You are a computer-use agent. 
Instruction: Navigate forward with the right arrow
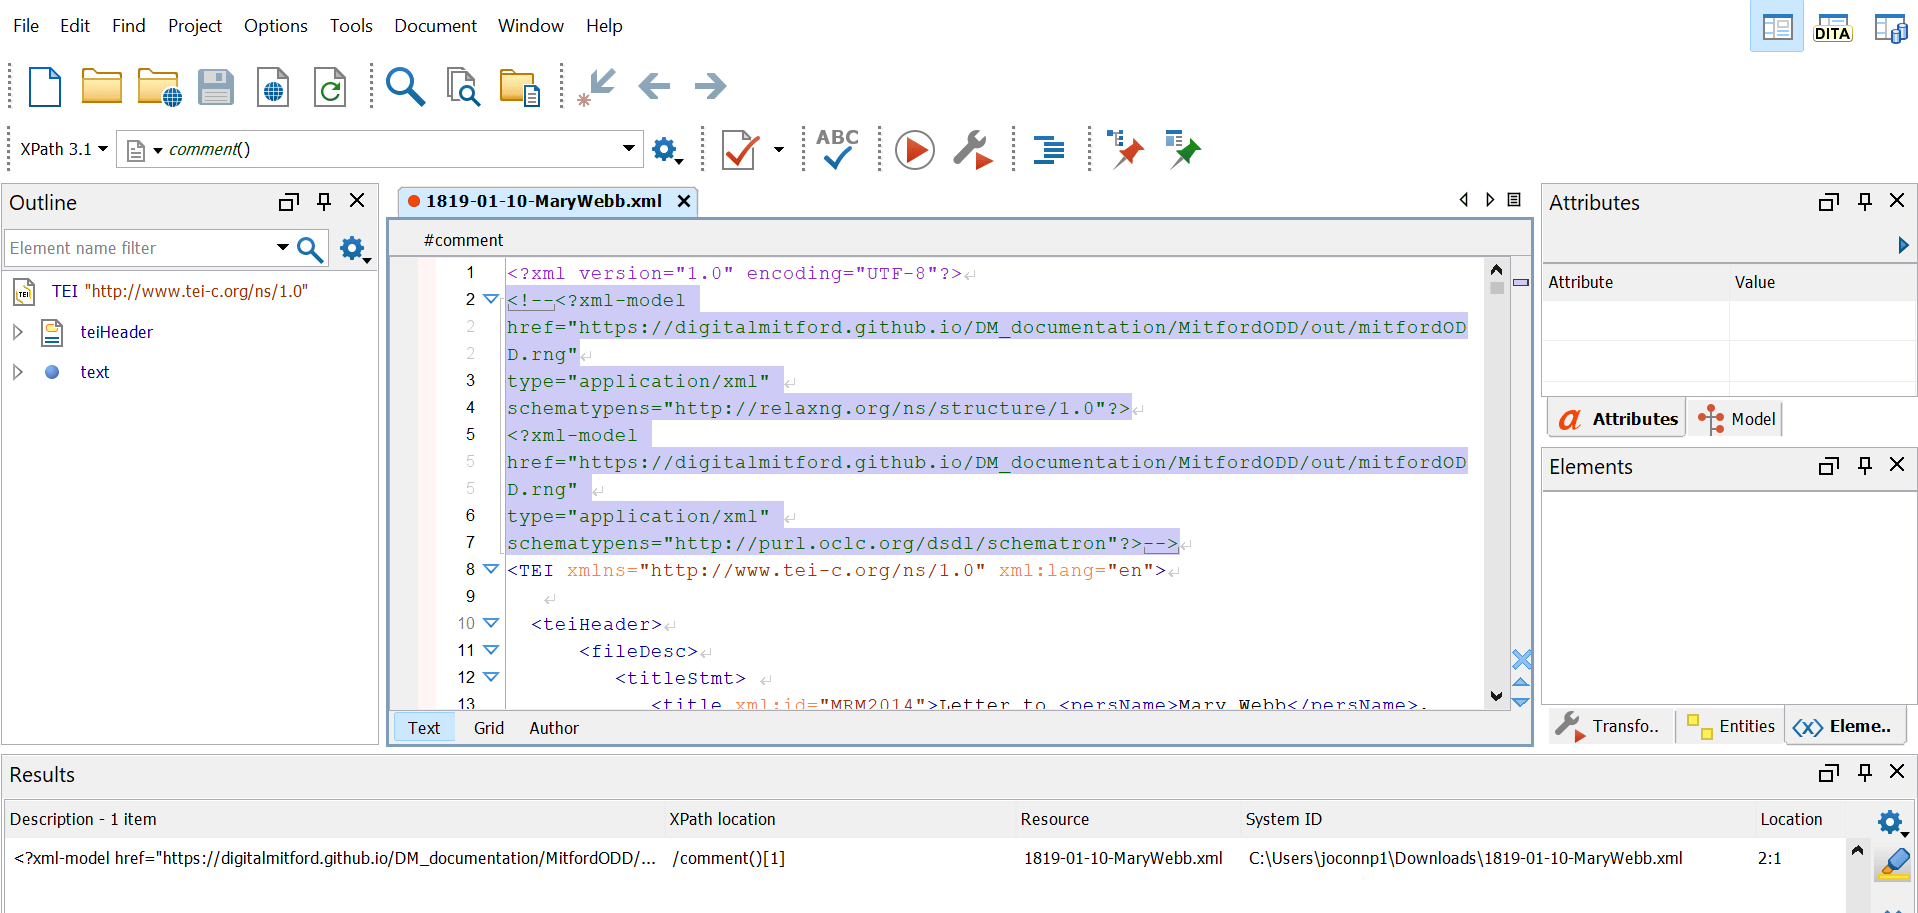click(710, 86)
